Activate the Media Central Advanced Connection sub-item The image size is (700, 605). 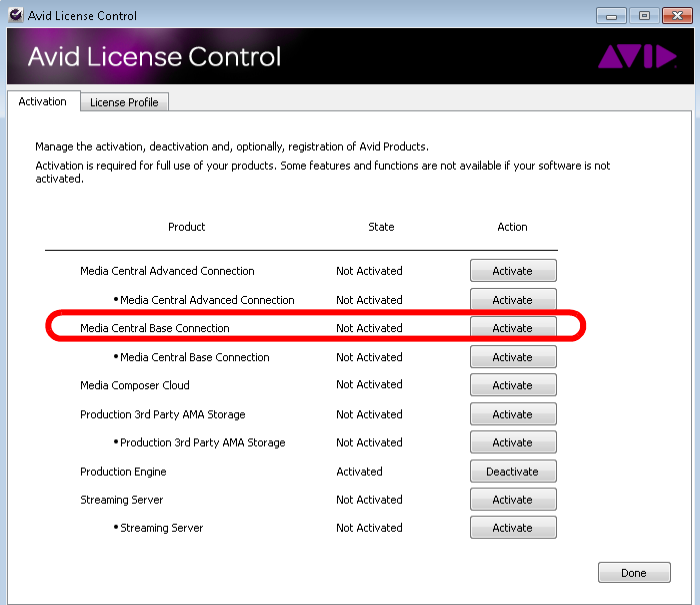(x=513, y=300)
